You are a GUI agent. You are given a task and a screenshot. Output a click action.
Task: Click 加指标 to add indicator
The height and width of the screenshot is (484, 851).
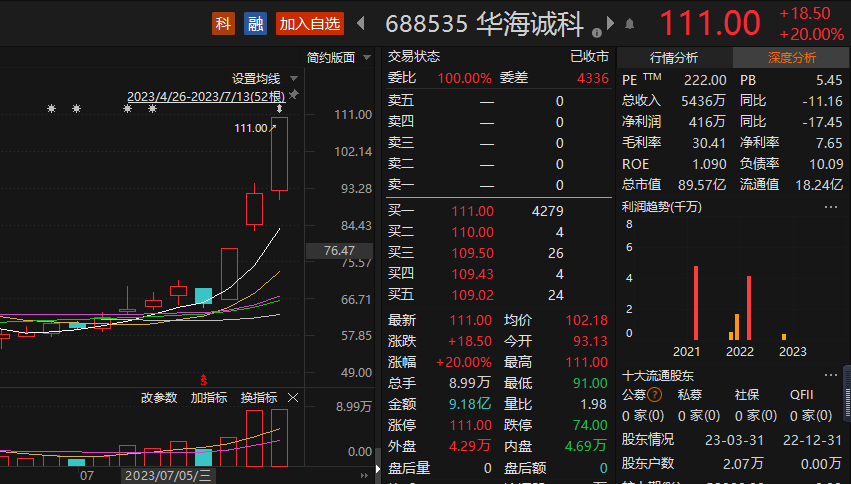[209, 398]
